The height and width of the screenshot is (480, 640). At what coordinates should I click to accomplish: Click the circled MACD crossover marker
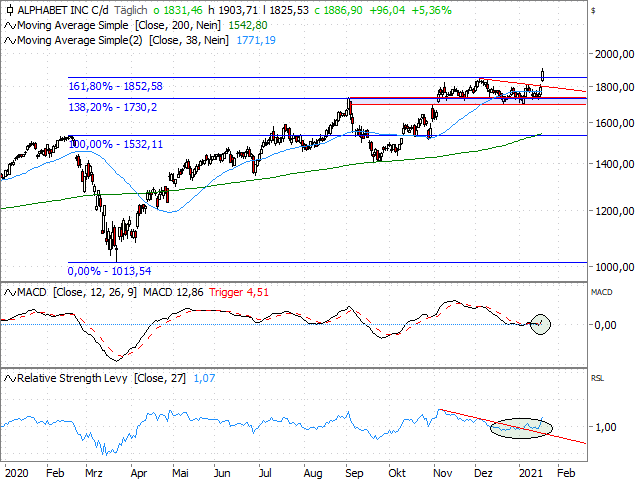tap(540, 324)
